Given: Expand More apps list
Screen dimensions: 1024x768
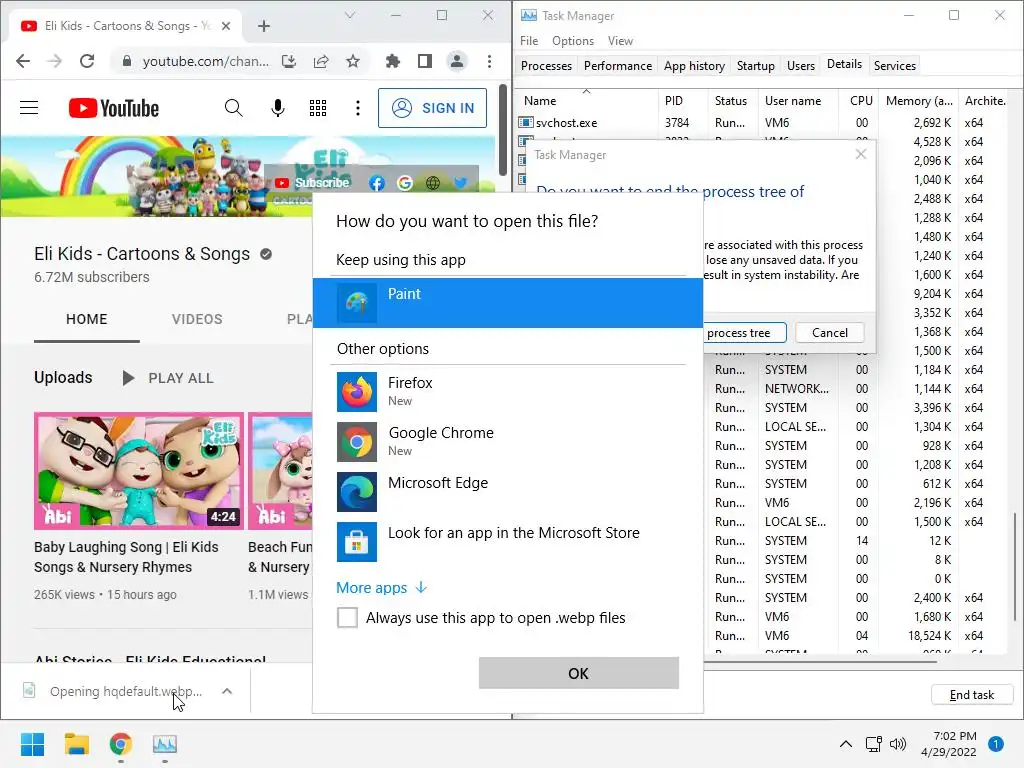Looking at the screenshot, I should (381, 588).
